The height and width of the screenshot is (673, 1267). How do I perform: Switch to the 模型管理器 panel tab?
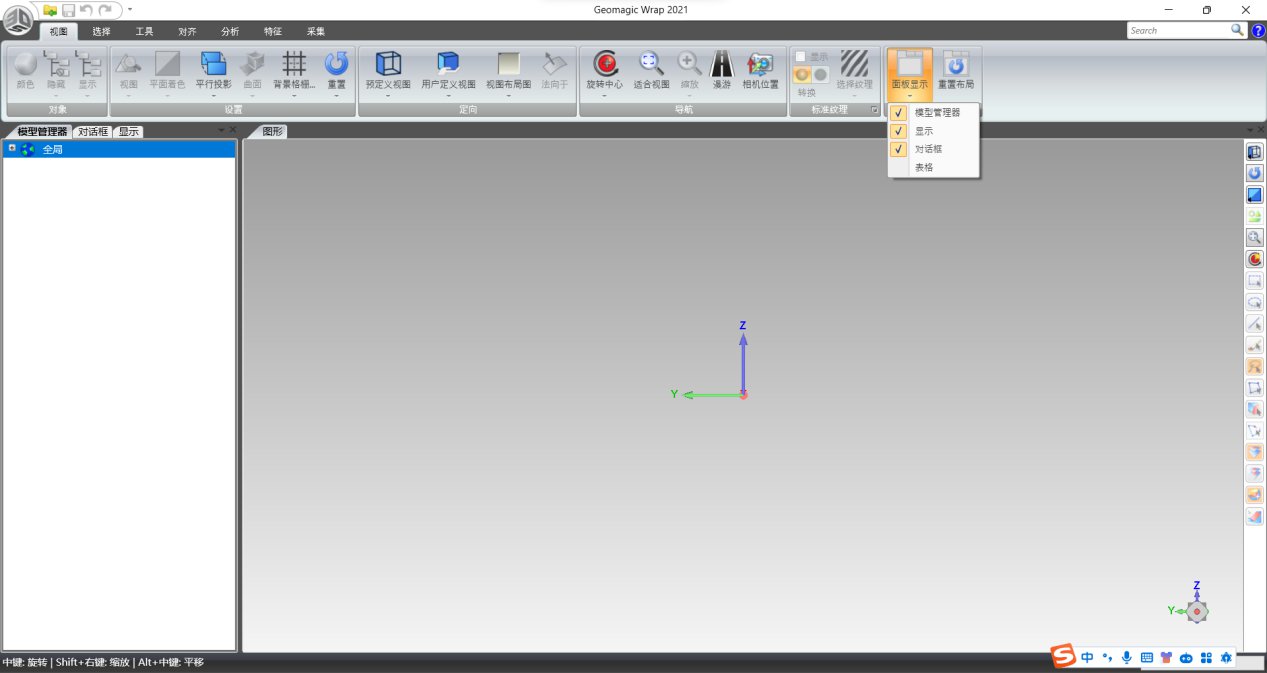point(41,131)
